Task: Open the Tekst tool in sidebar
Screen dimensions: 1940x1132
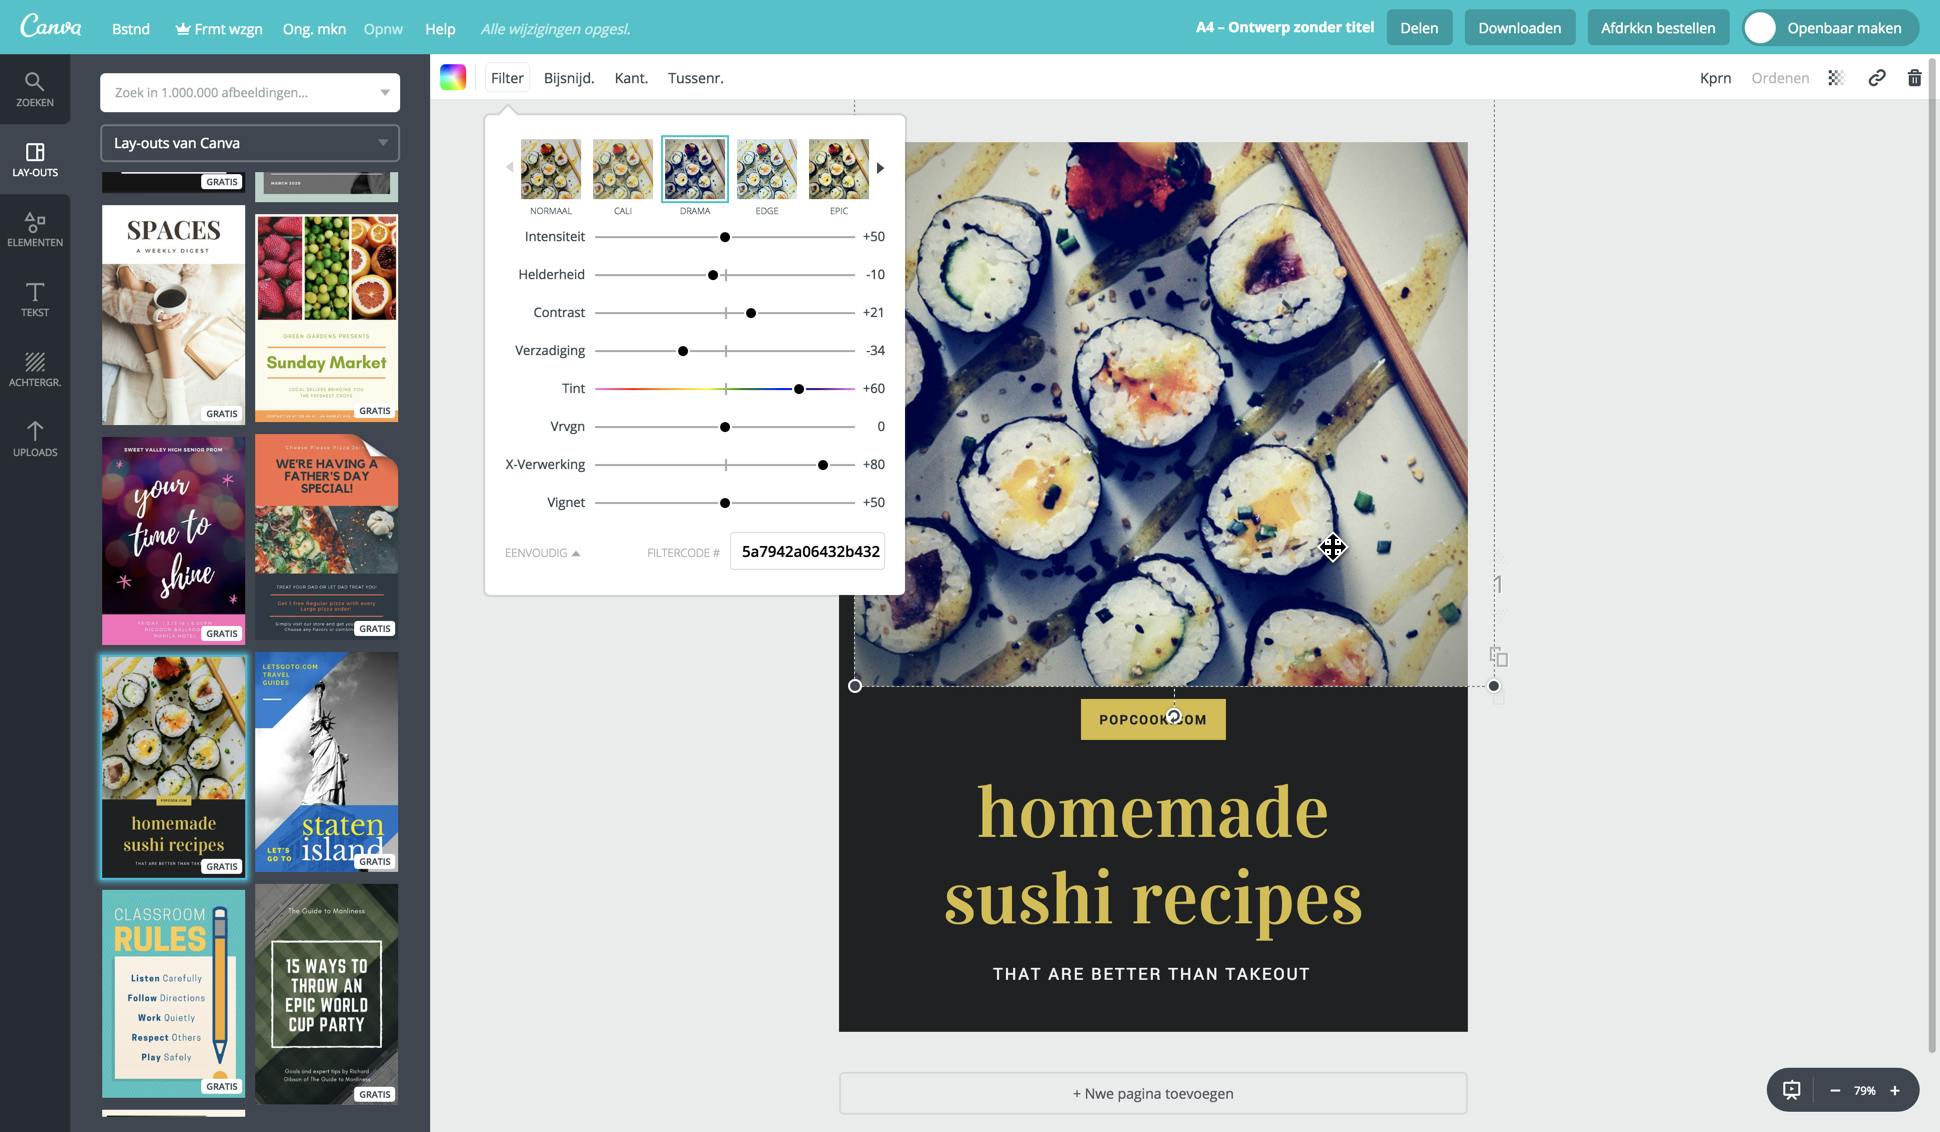Action: click(x=34, y=298)
